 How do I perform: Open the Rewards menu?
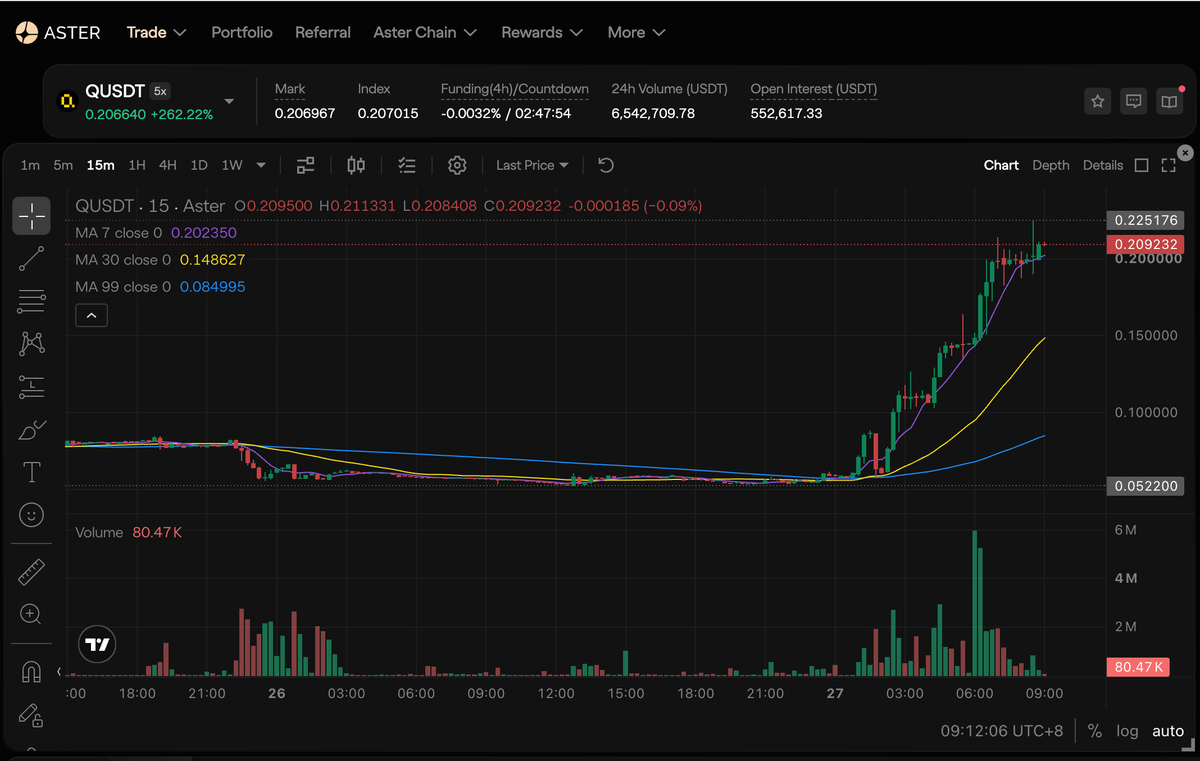542,32
